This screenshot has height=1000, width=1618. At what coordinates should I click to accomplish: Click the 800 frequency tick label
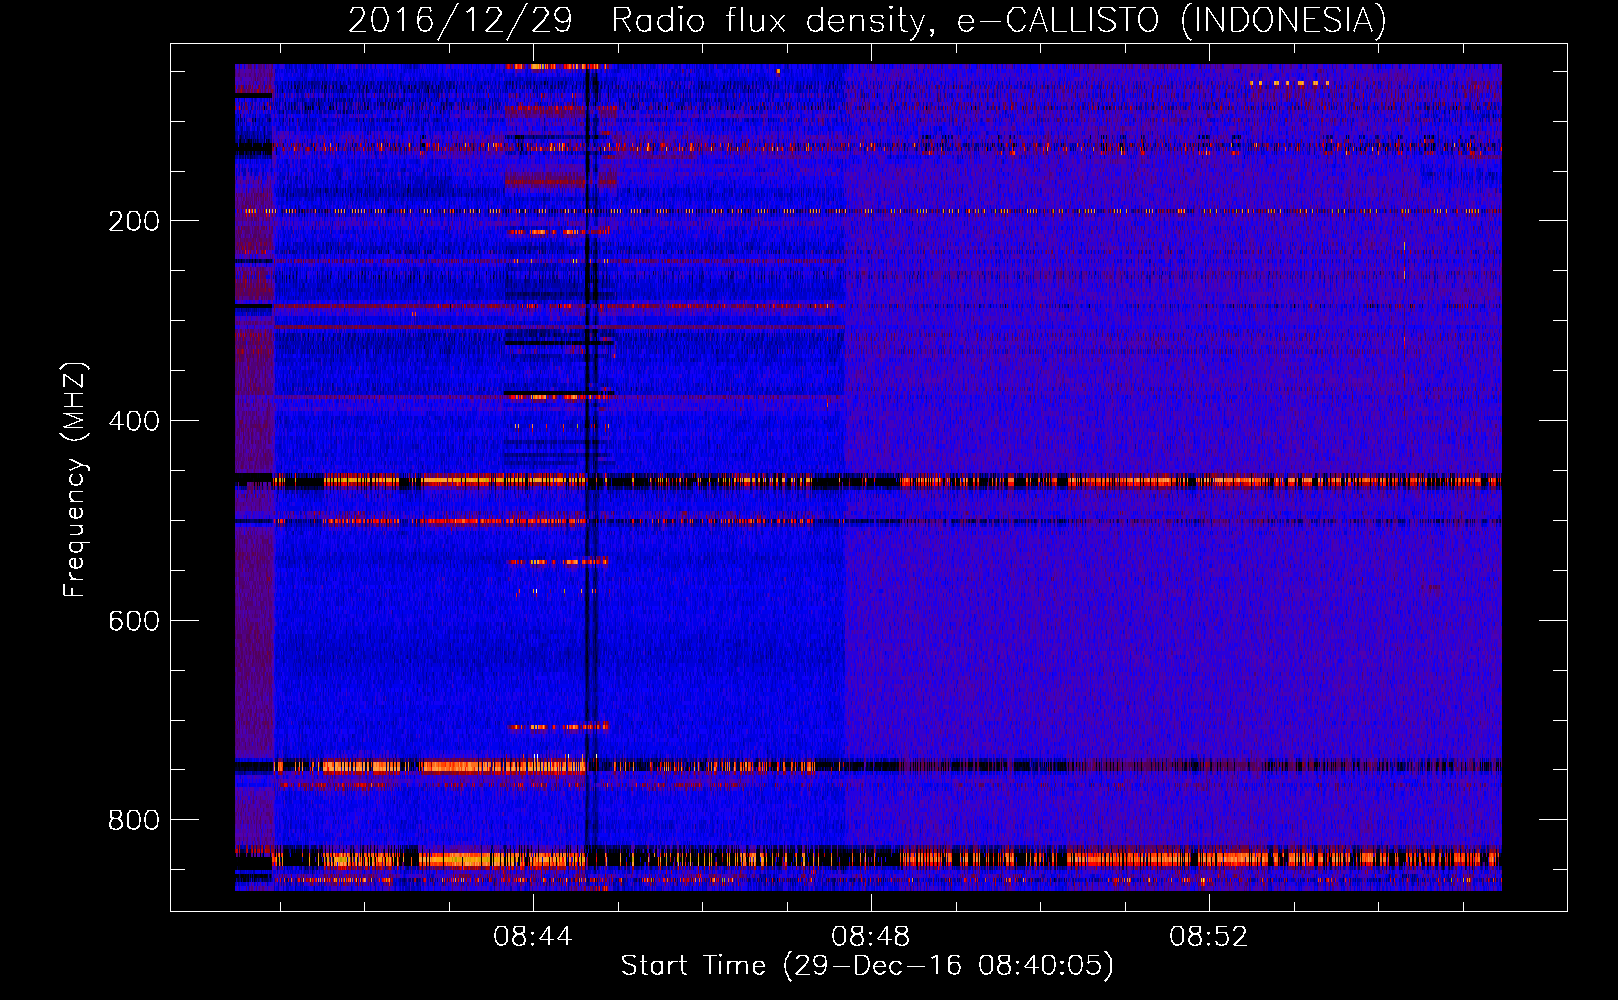tap(134, 820)
